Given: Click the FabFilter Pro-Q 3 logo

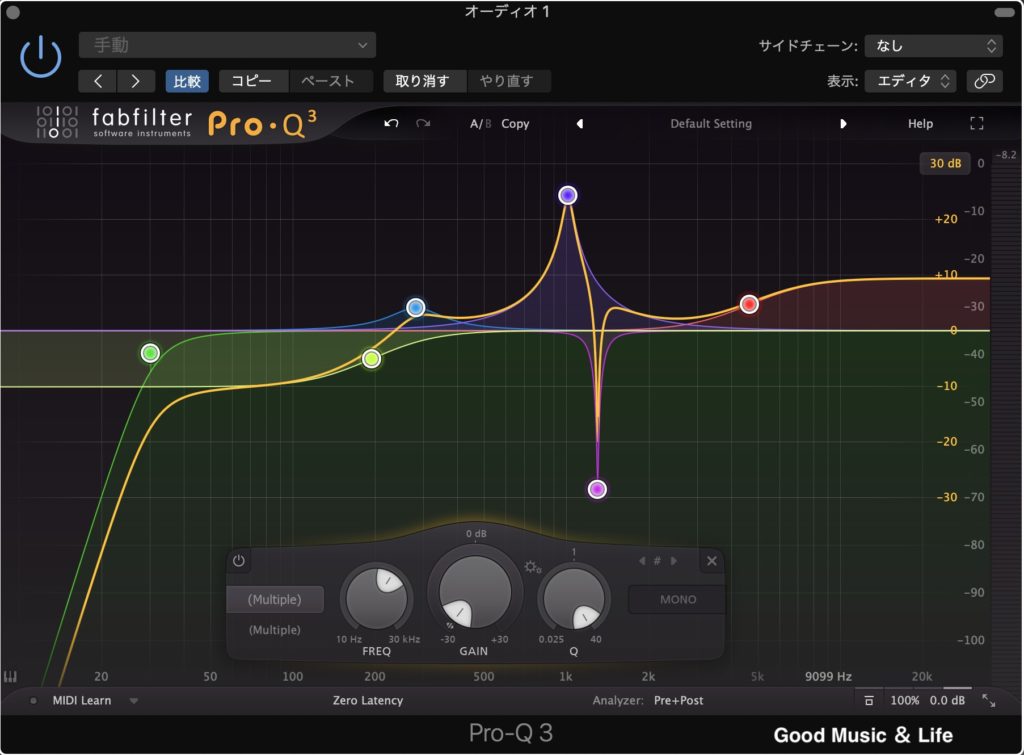Looking at the screenshot, I should (x=176, y=122).
